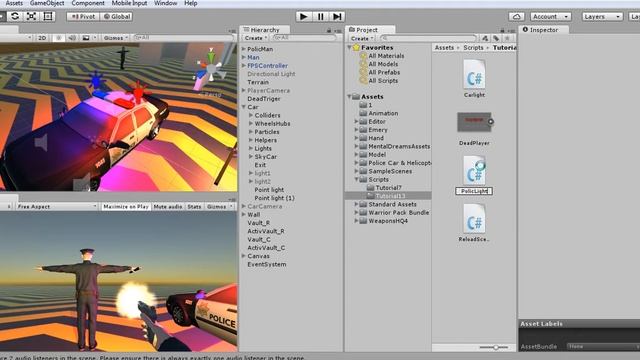640x360 pixels.
Task: Expand WheelsHubs under Car
Action: (x=251, y=124)
